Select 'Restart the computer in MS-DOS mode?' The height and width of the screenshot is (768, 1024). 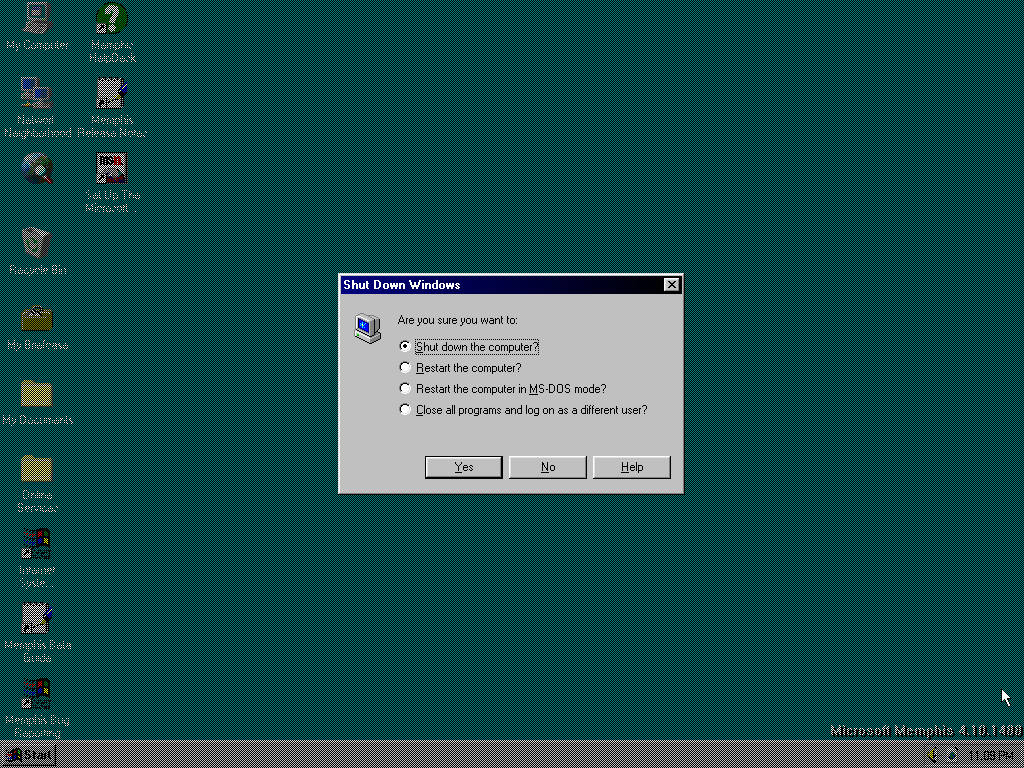point(405,389)
